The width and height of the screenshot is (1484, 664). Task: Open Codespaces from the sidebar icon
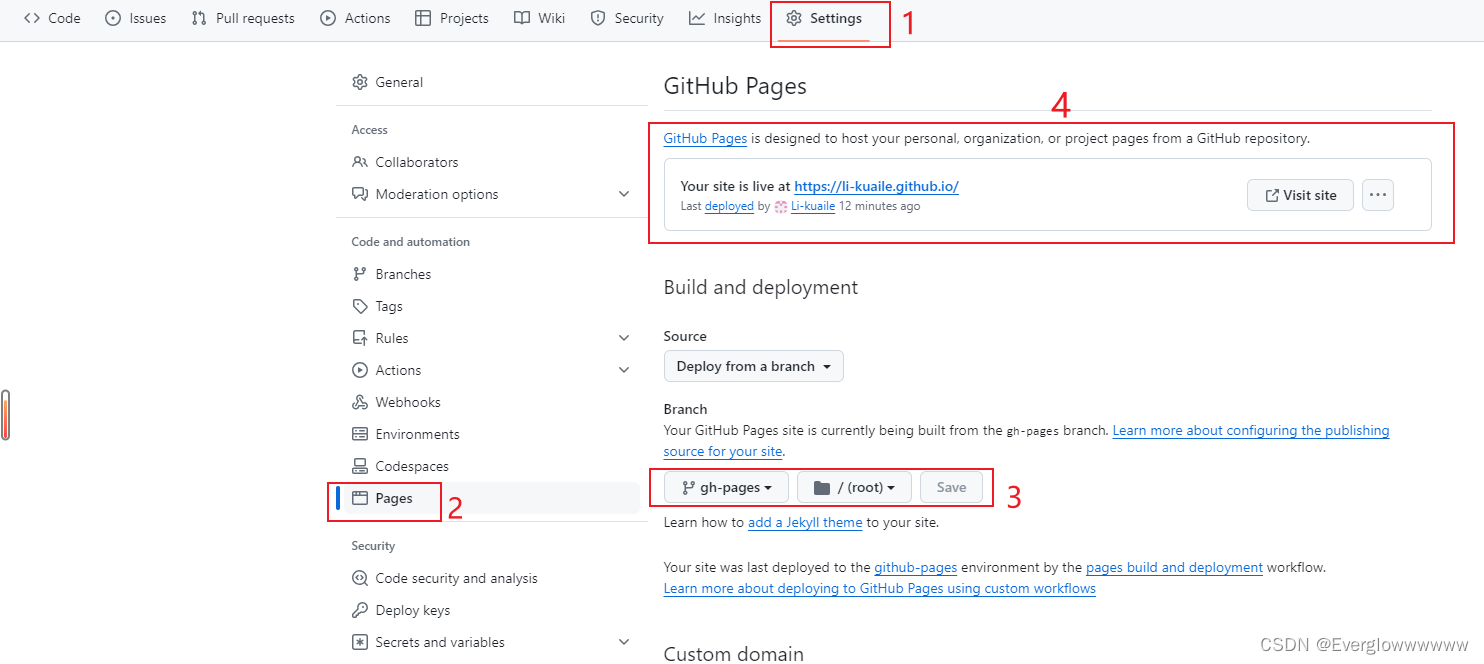360,465
